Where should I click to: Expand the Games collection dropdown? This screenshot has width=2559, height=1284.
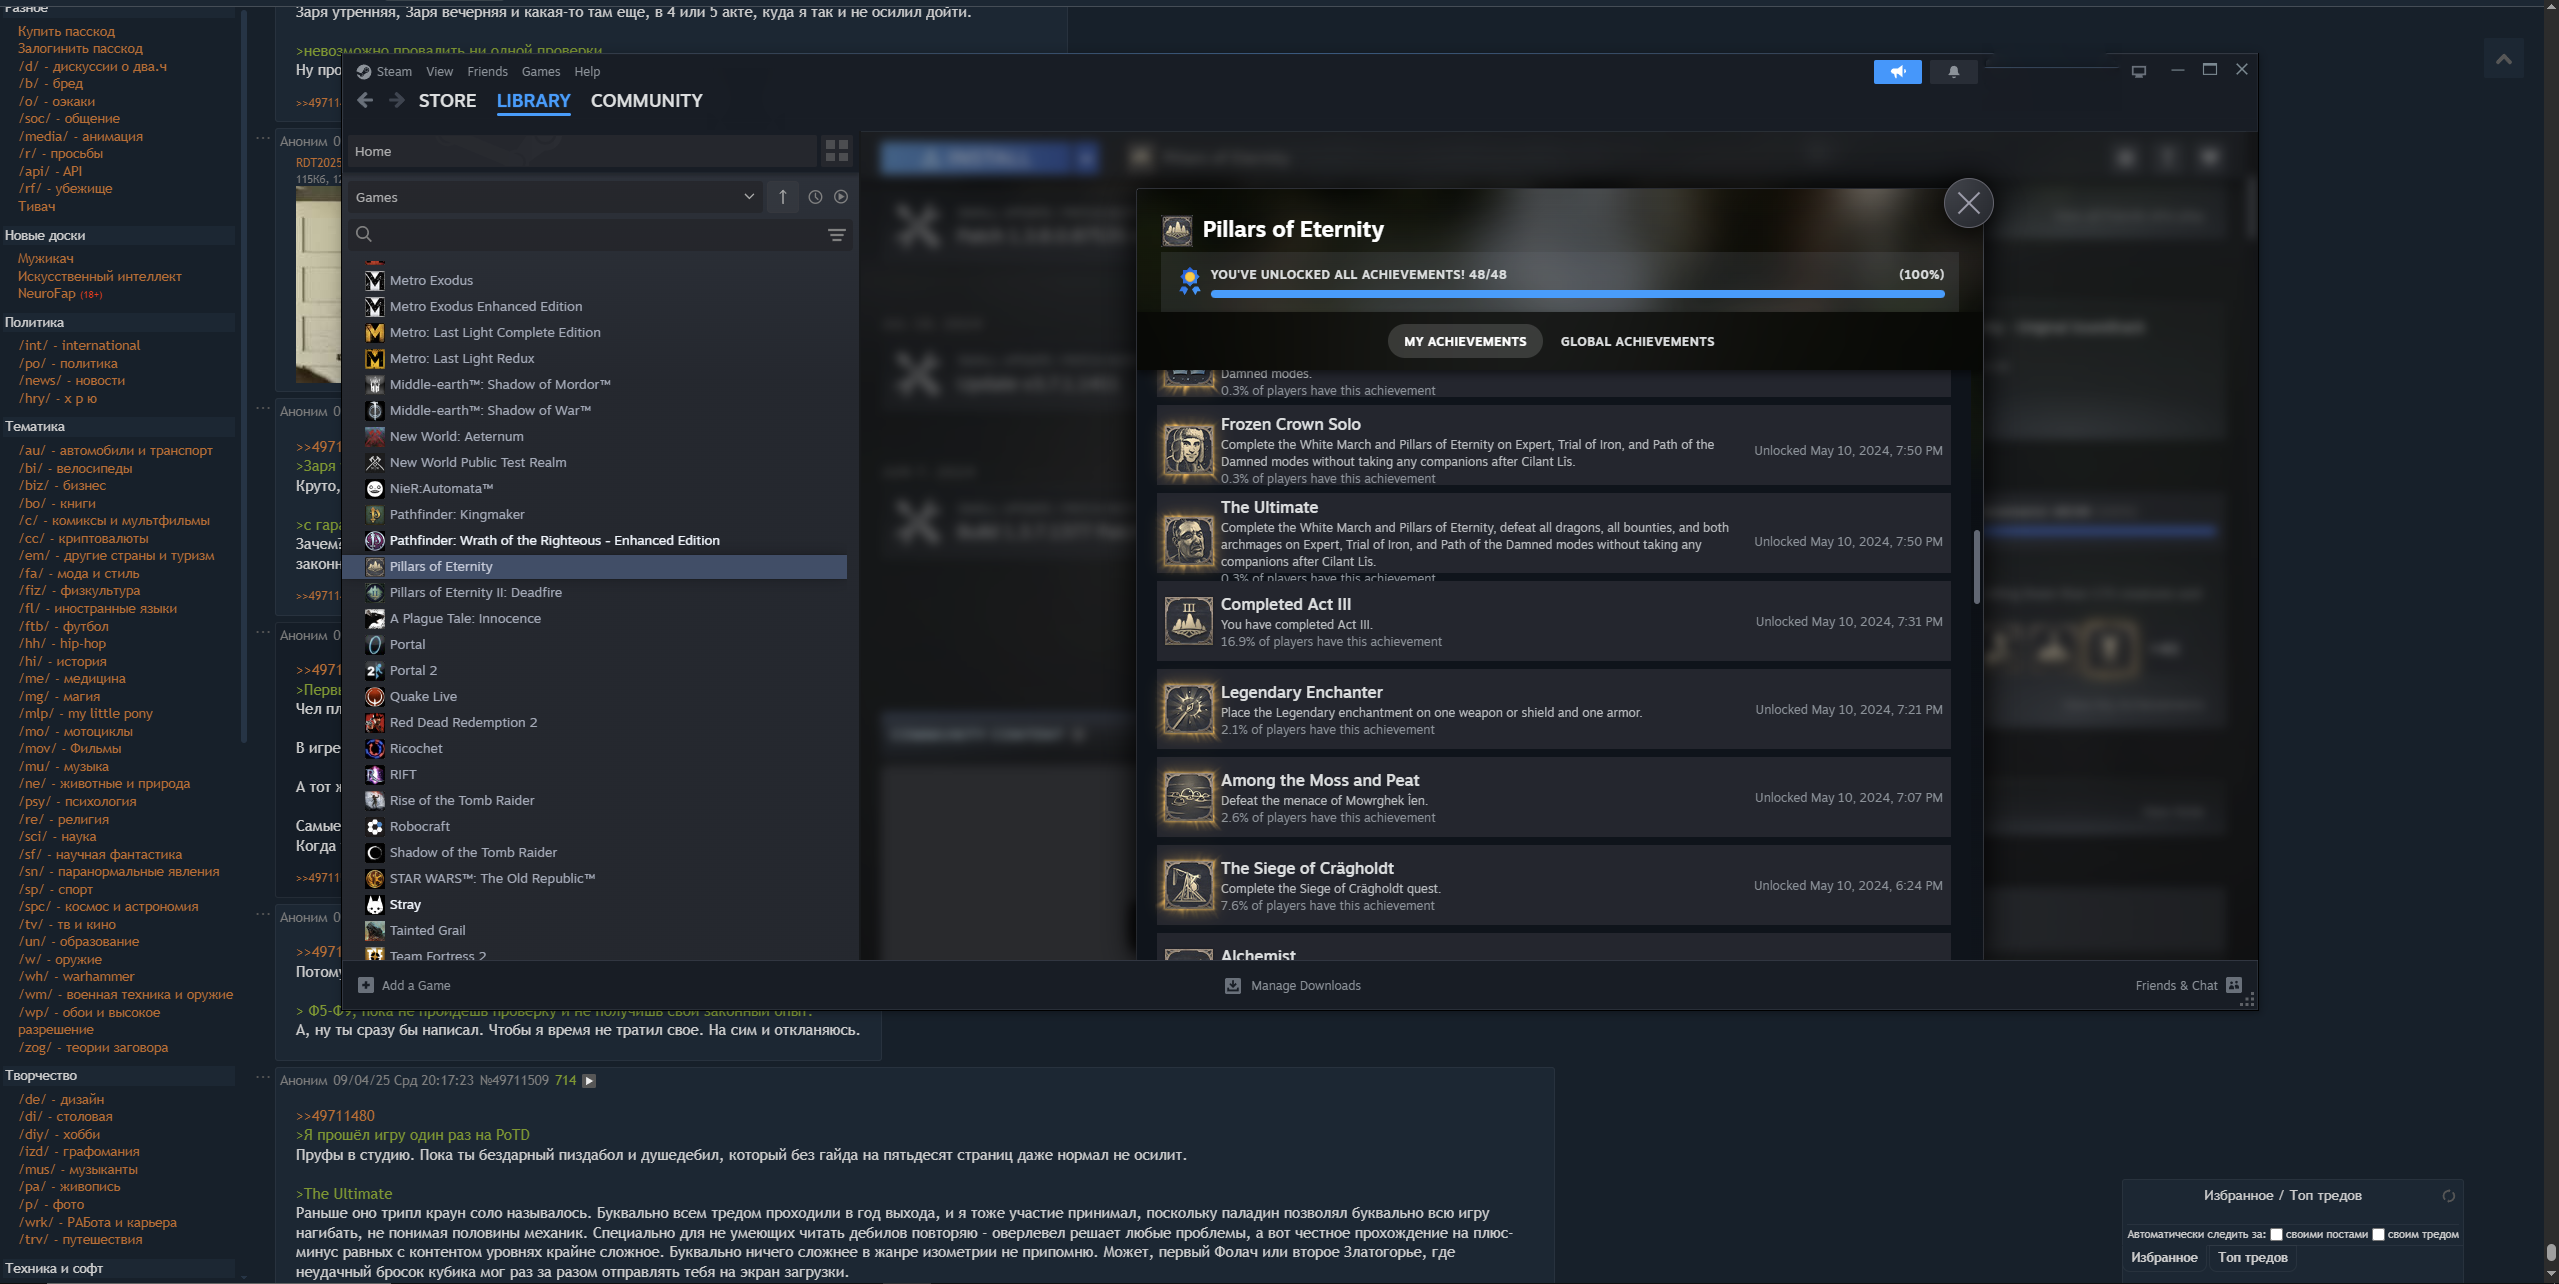[749, 197]
